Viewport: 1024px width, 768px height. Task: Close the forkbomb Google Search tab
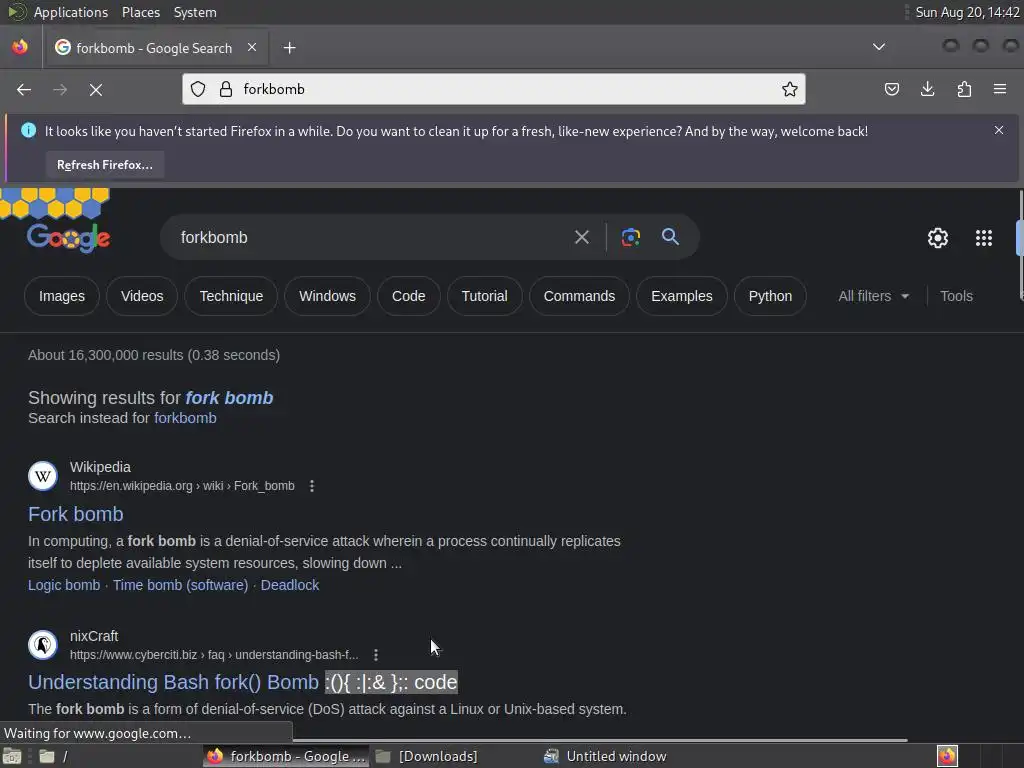tap(252, 47)
